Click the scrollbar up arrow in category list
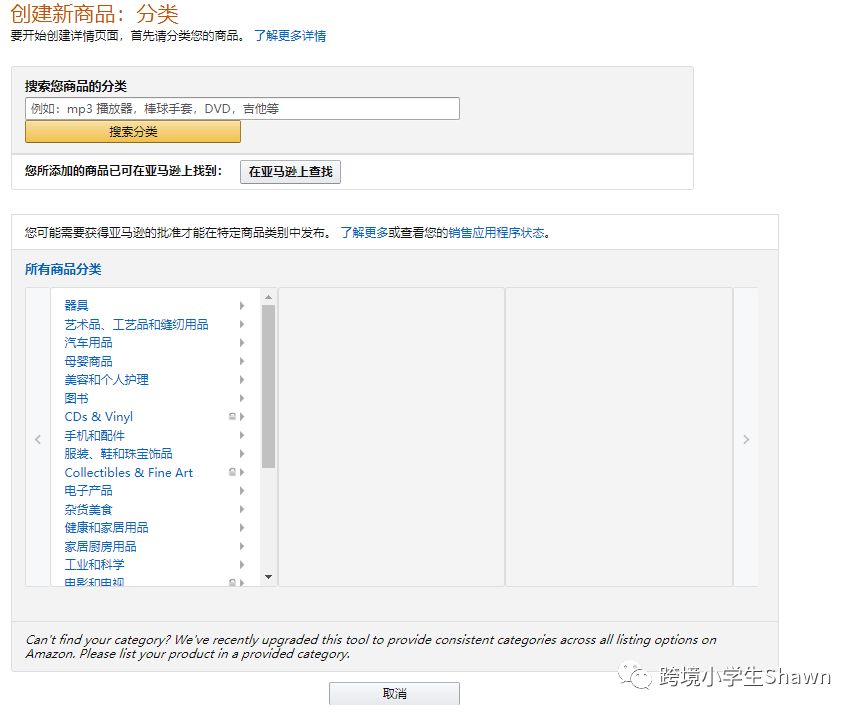The image size is (859, 714). (268, 297)
